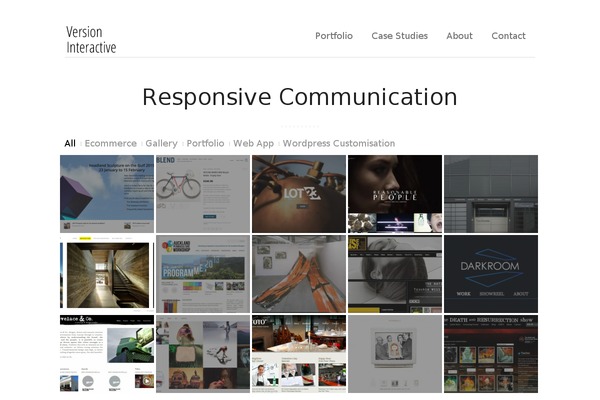Viewport: 600px width, 400px height.
Task: Open the Reasonable People thumbnail
Action: click(395, 194)
